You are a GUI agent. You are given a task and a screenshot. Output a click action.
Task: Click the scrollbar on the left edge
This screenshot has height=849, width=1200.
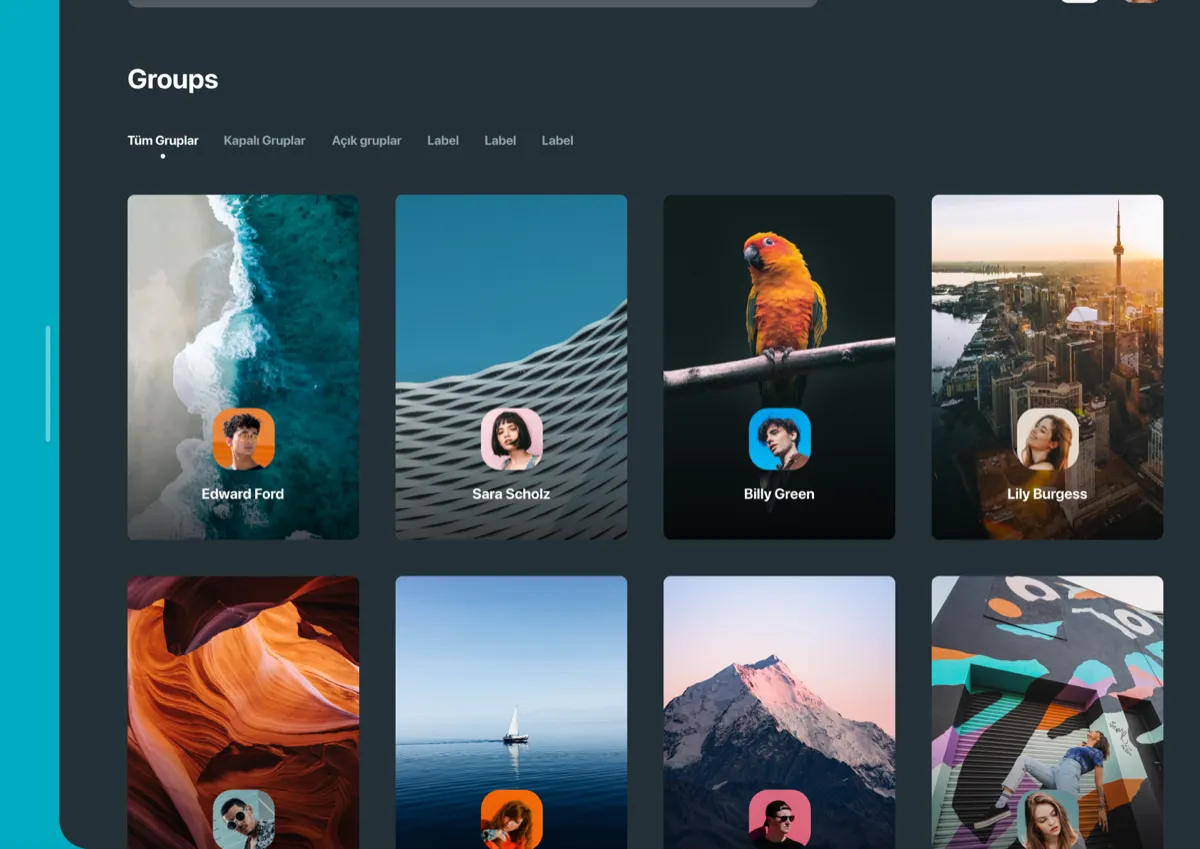click(48, 383)
